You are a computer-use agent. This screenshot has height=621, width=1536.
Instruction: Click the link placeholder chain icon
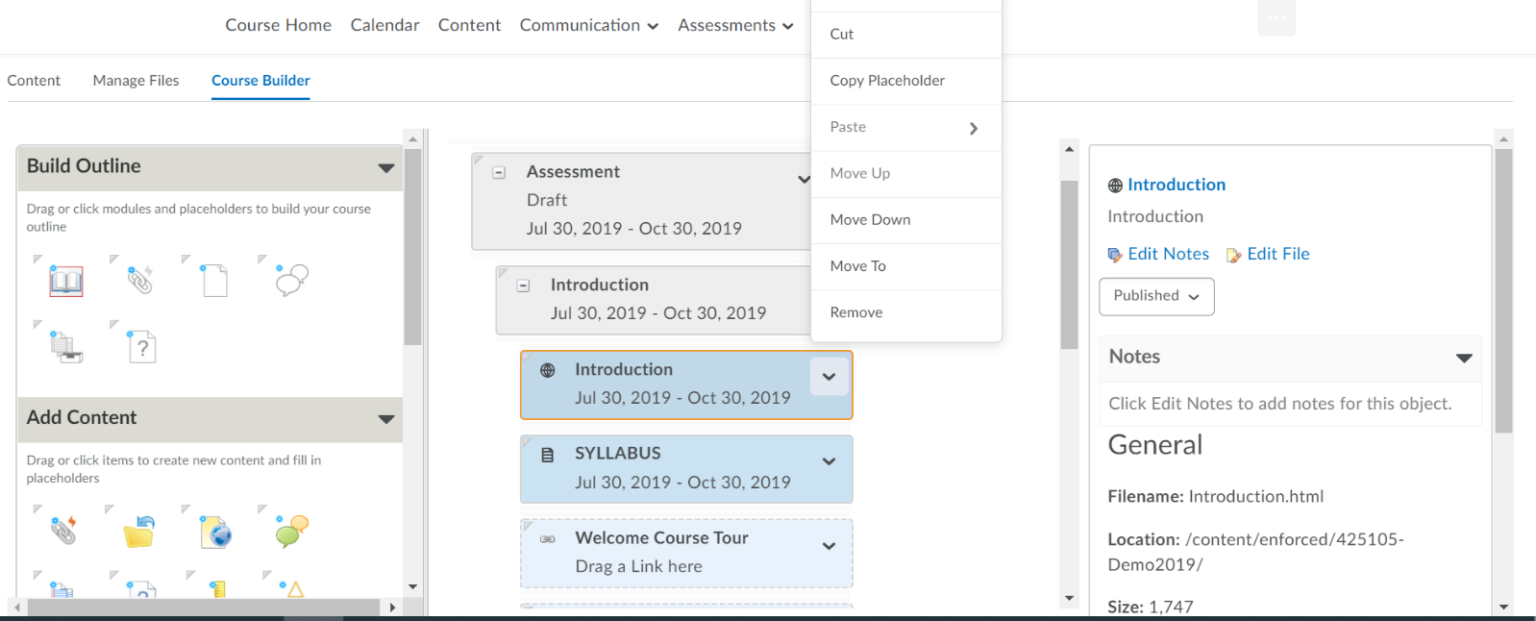tap(140, 280)
